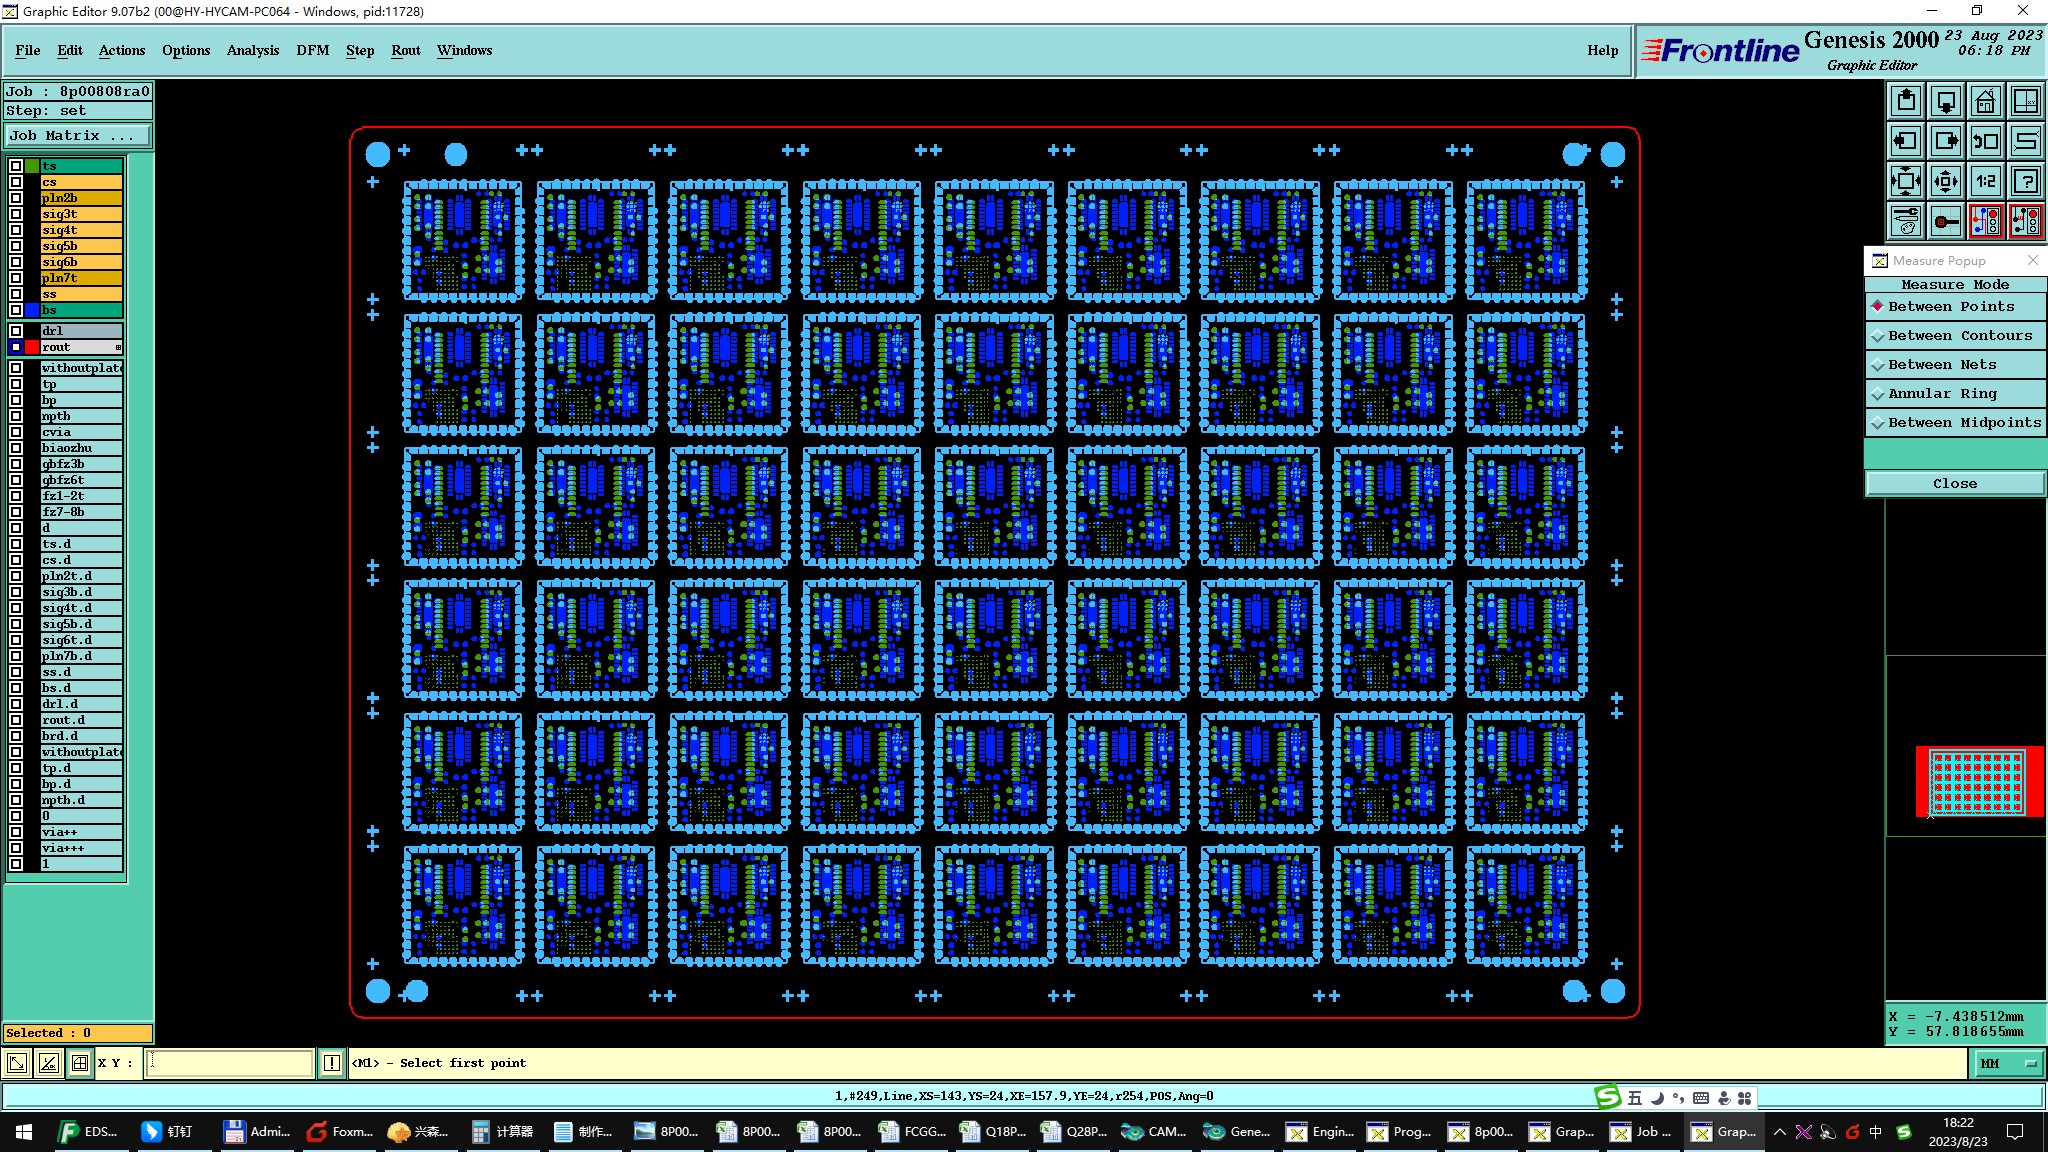Open the Analysis menu
Screen dimensions: 2048x1152
tap(252, 50)
